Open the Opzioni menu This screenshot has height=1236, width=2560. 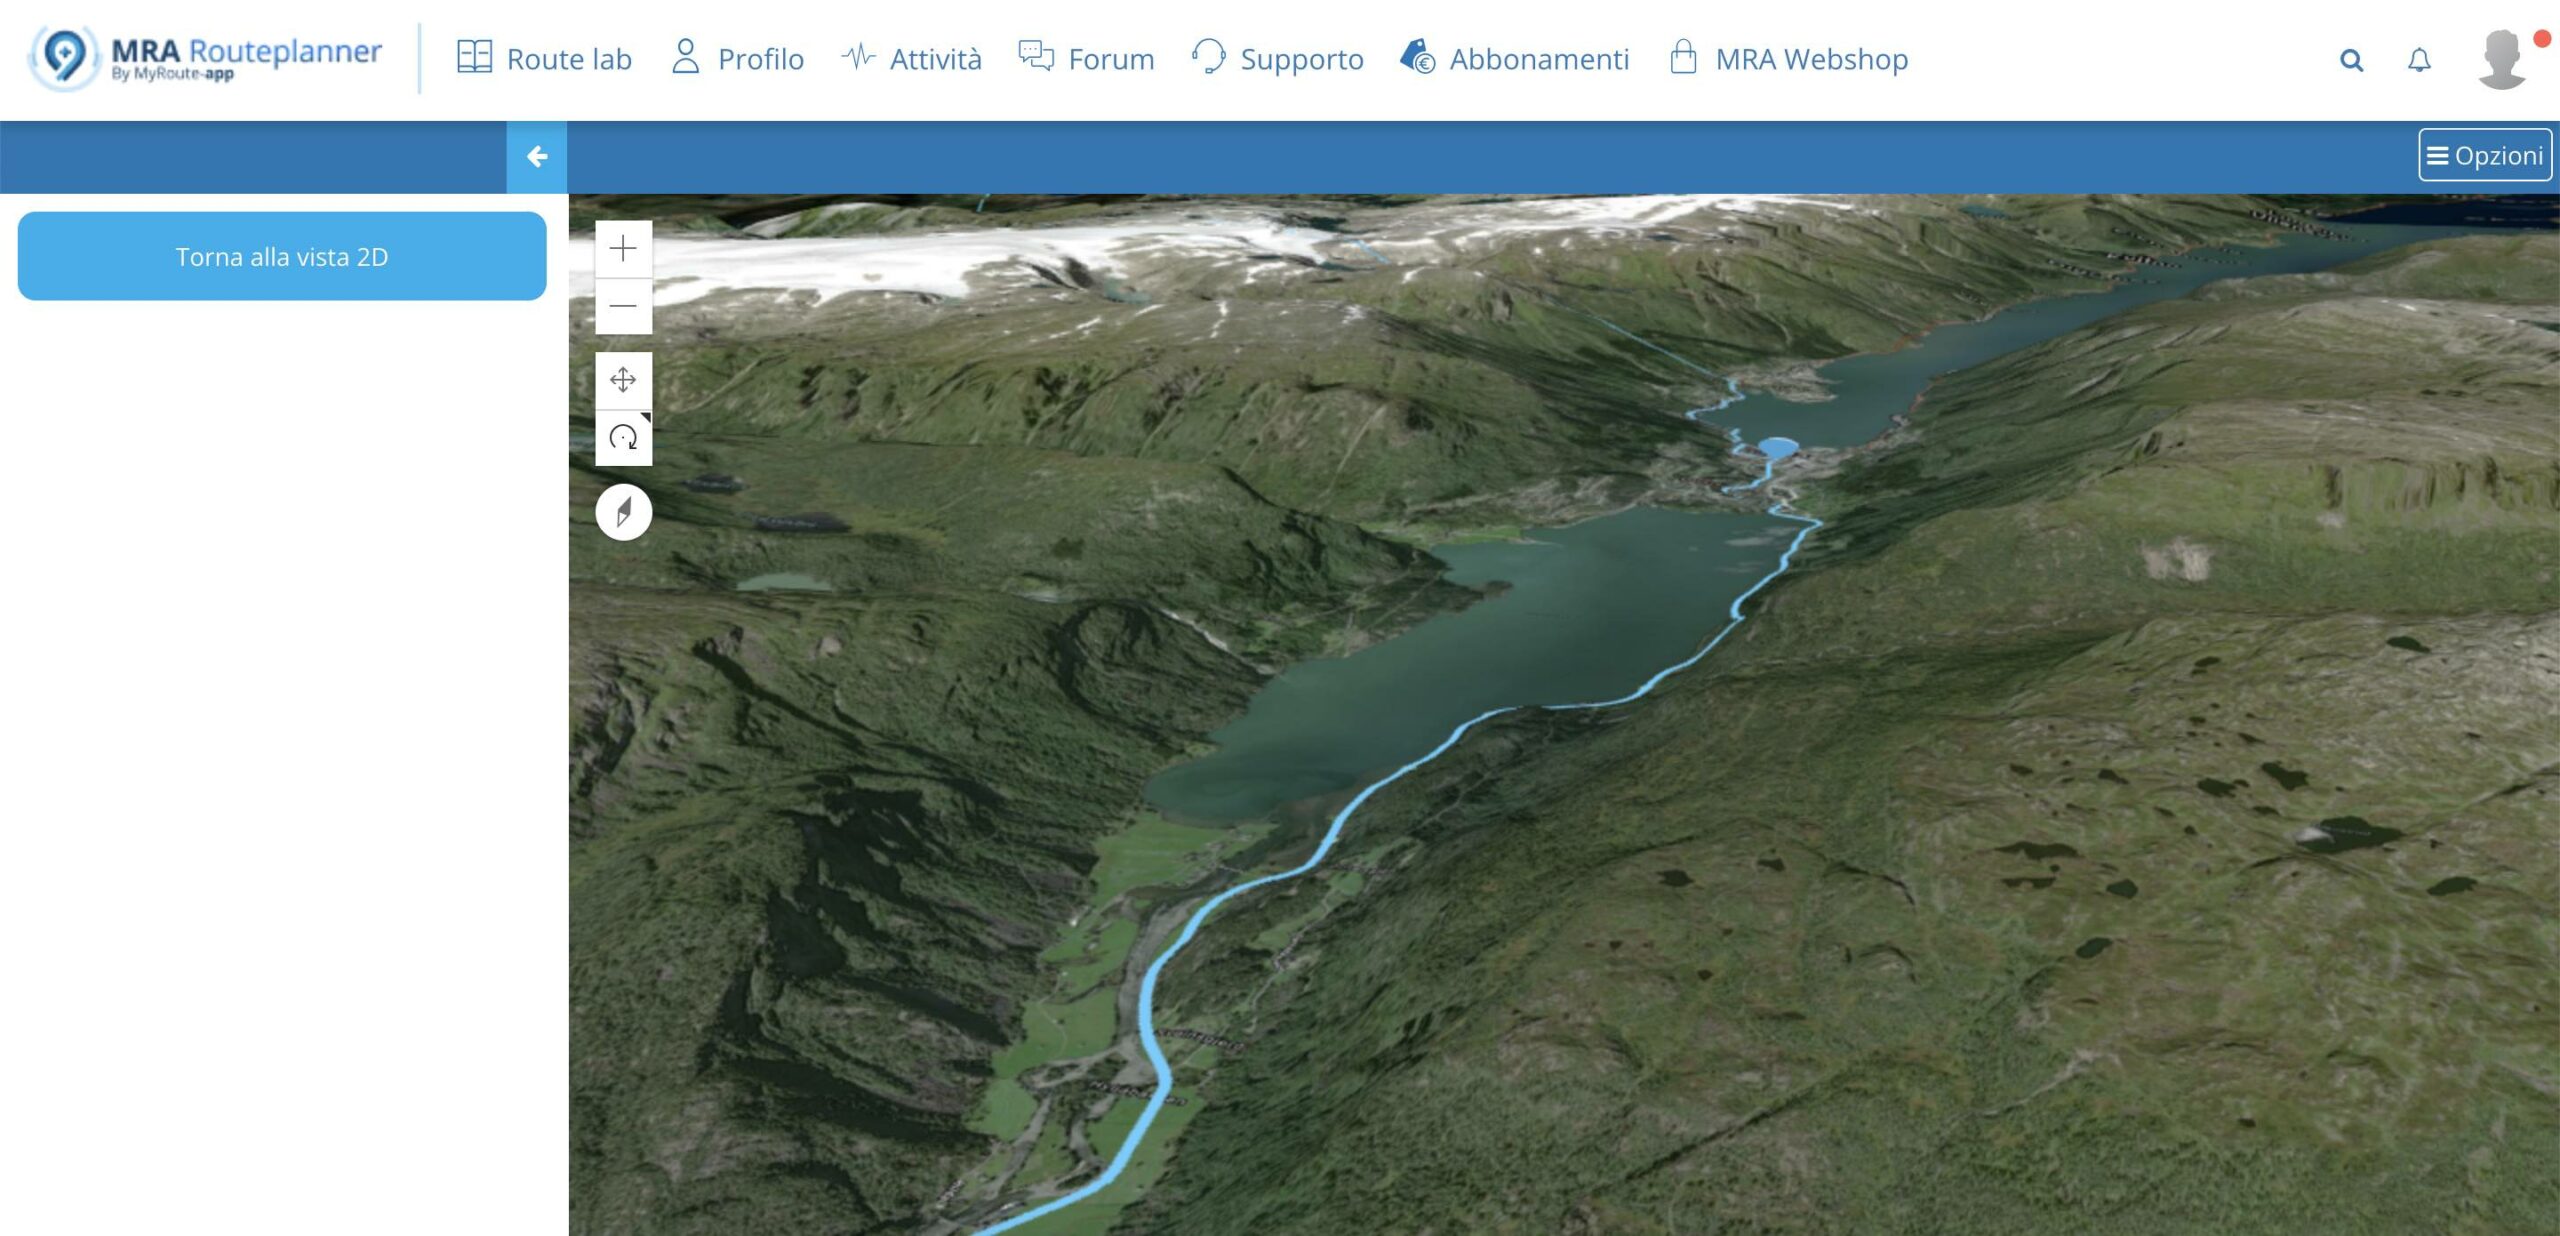(2485, 155)
